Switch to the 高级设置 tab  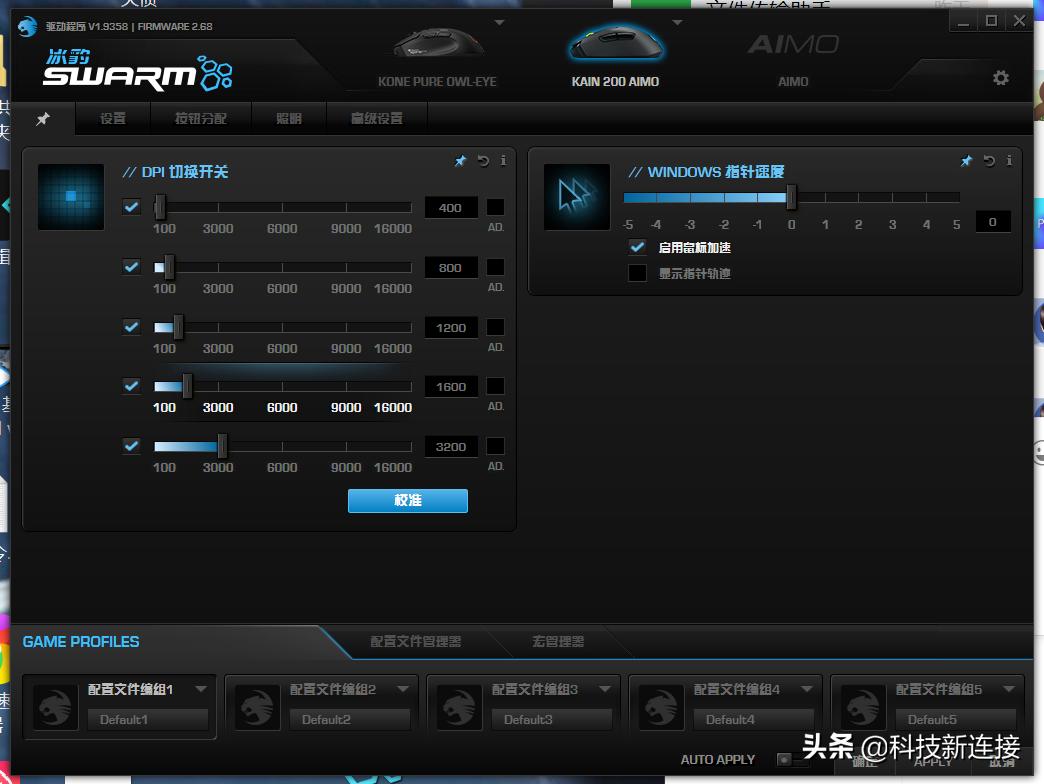click(377, 118)
